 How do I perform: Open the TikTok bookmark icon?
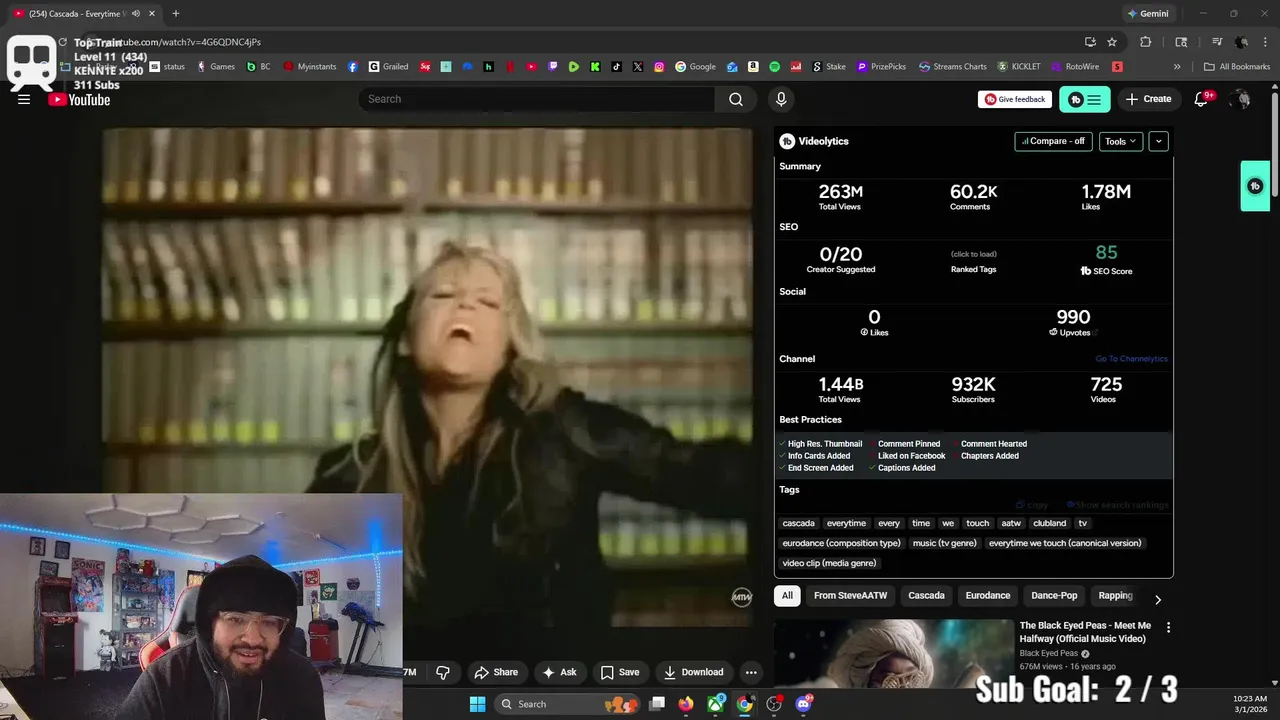coord(616,67)
